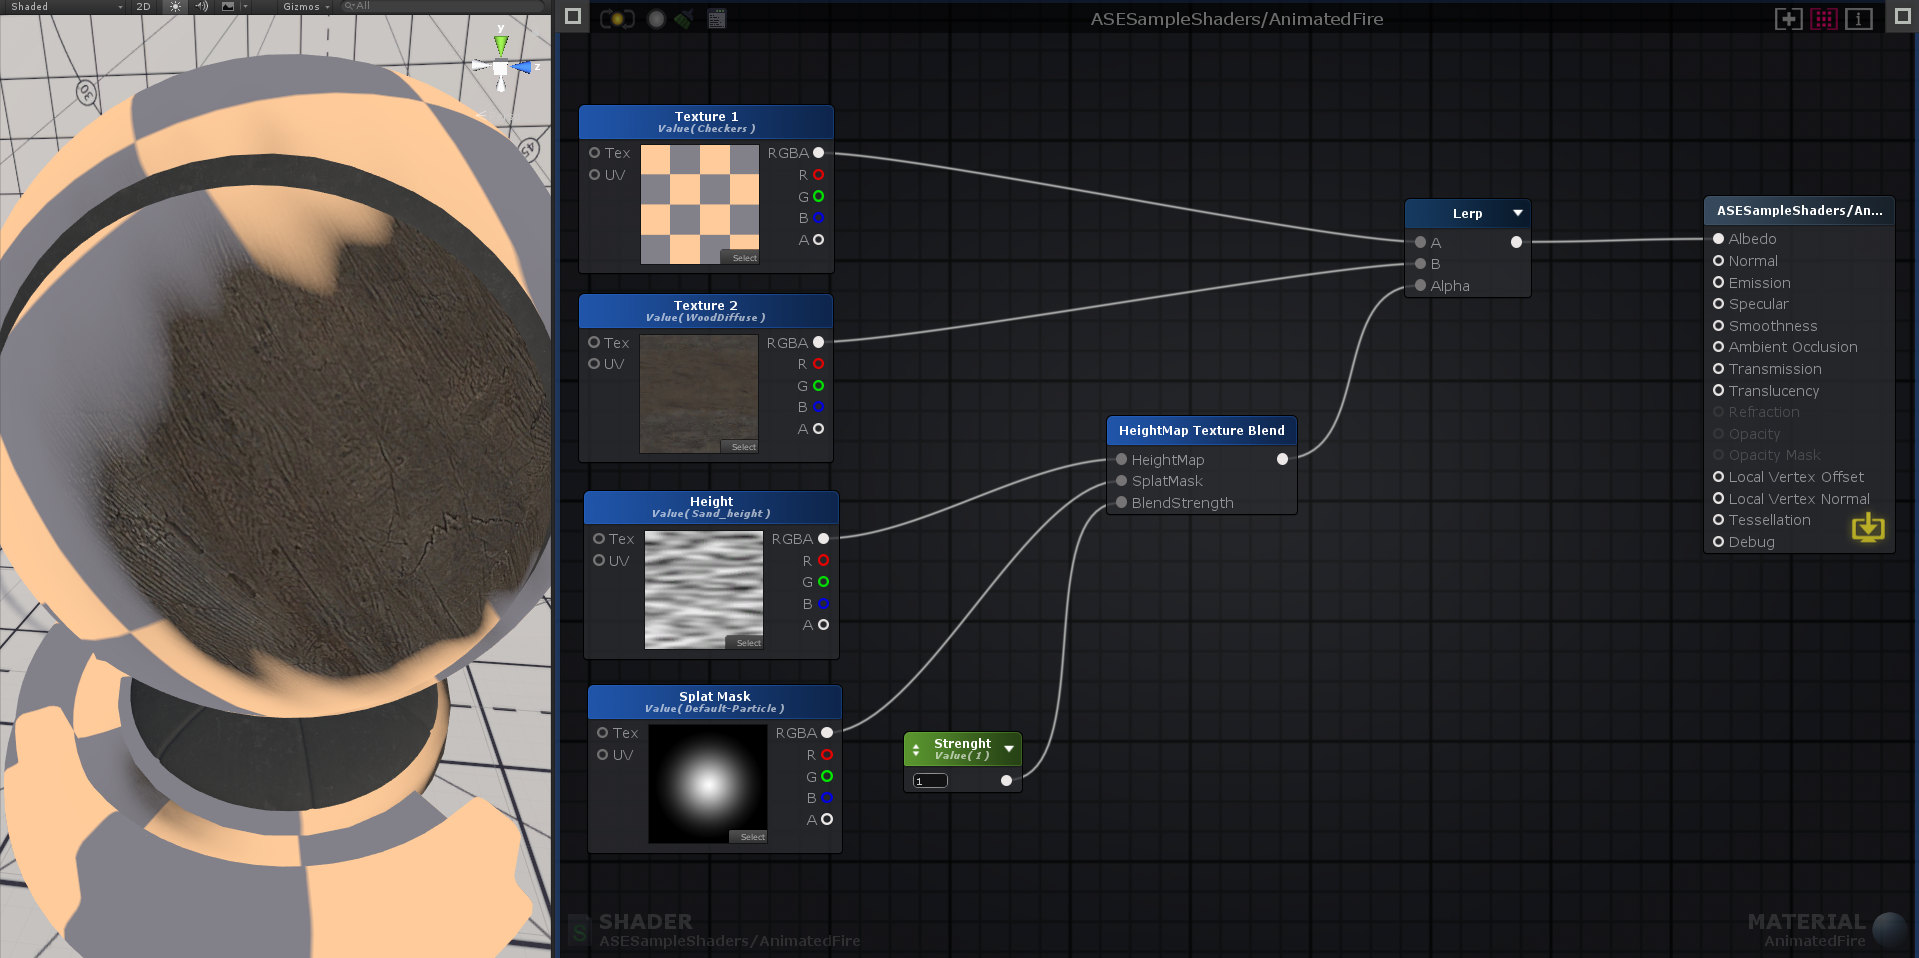Click Texture 1 RGBA output port
This screenshot has height=958, width=1919.
[819, 153]
